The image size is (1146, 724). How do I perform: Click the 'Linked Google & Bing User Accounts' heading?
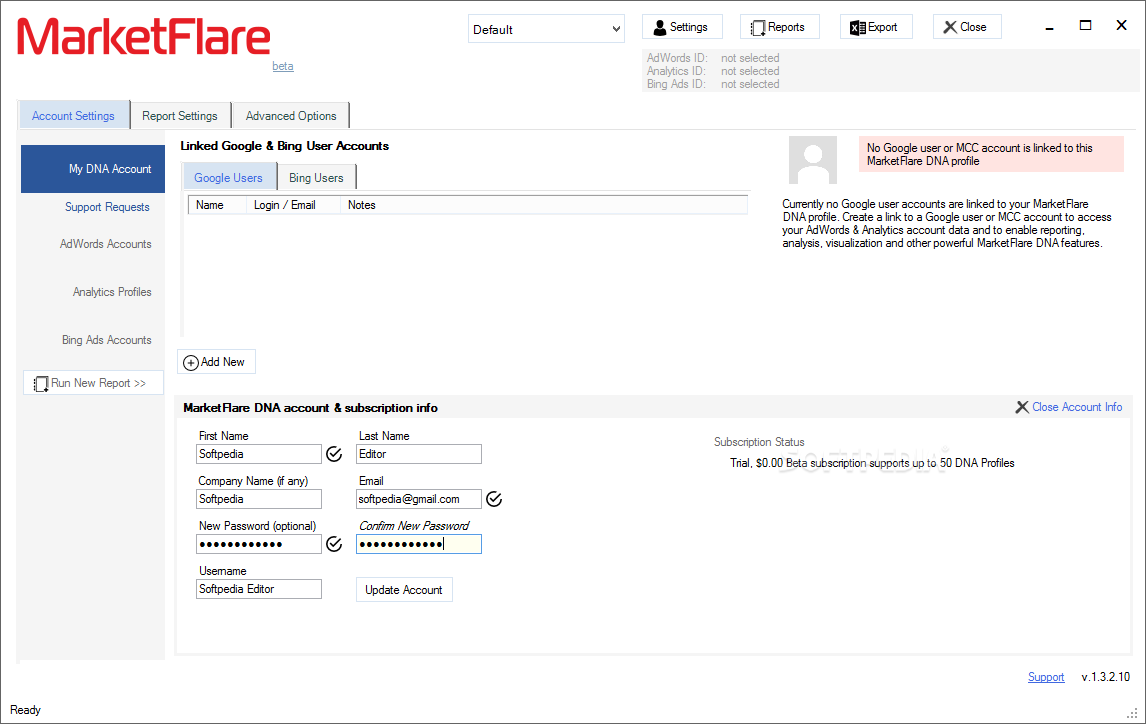(x=284, y=146)
